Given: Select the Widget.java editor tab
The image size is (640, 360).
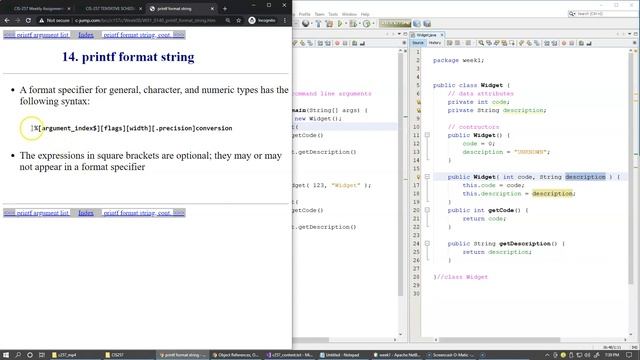Looking at the screenshot, I should coord(427,35).
